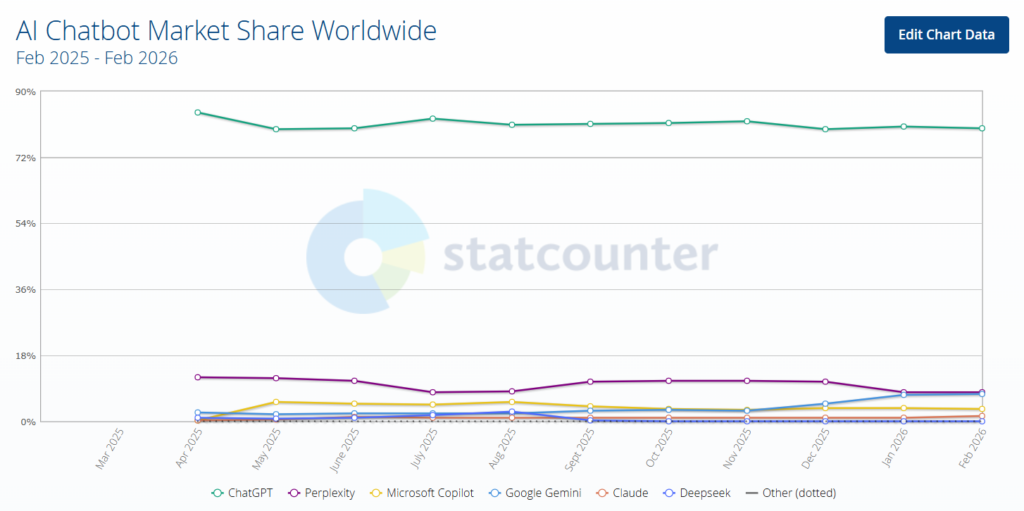
Task: Click the chart title heading
Action: click(226, 31)
